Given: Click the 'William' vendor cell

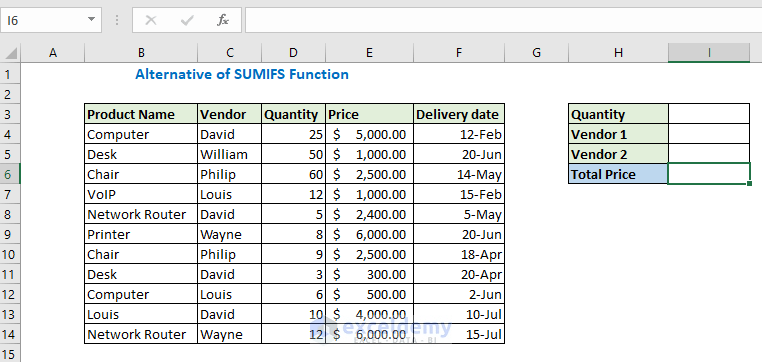Looking at the screenshot, I should (229, 154).
